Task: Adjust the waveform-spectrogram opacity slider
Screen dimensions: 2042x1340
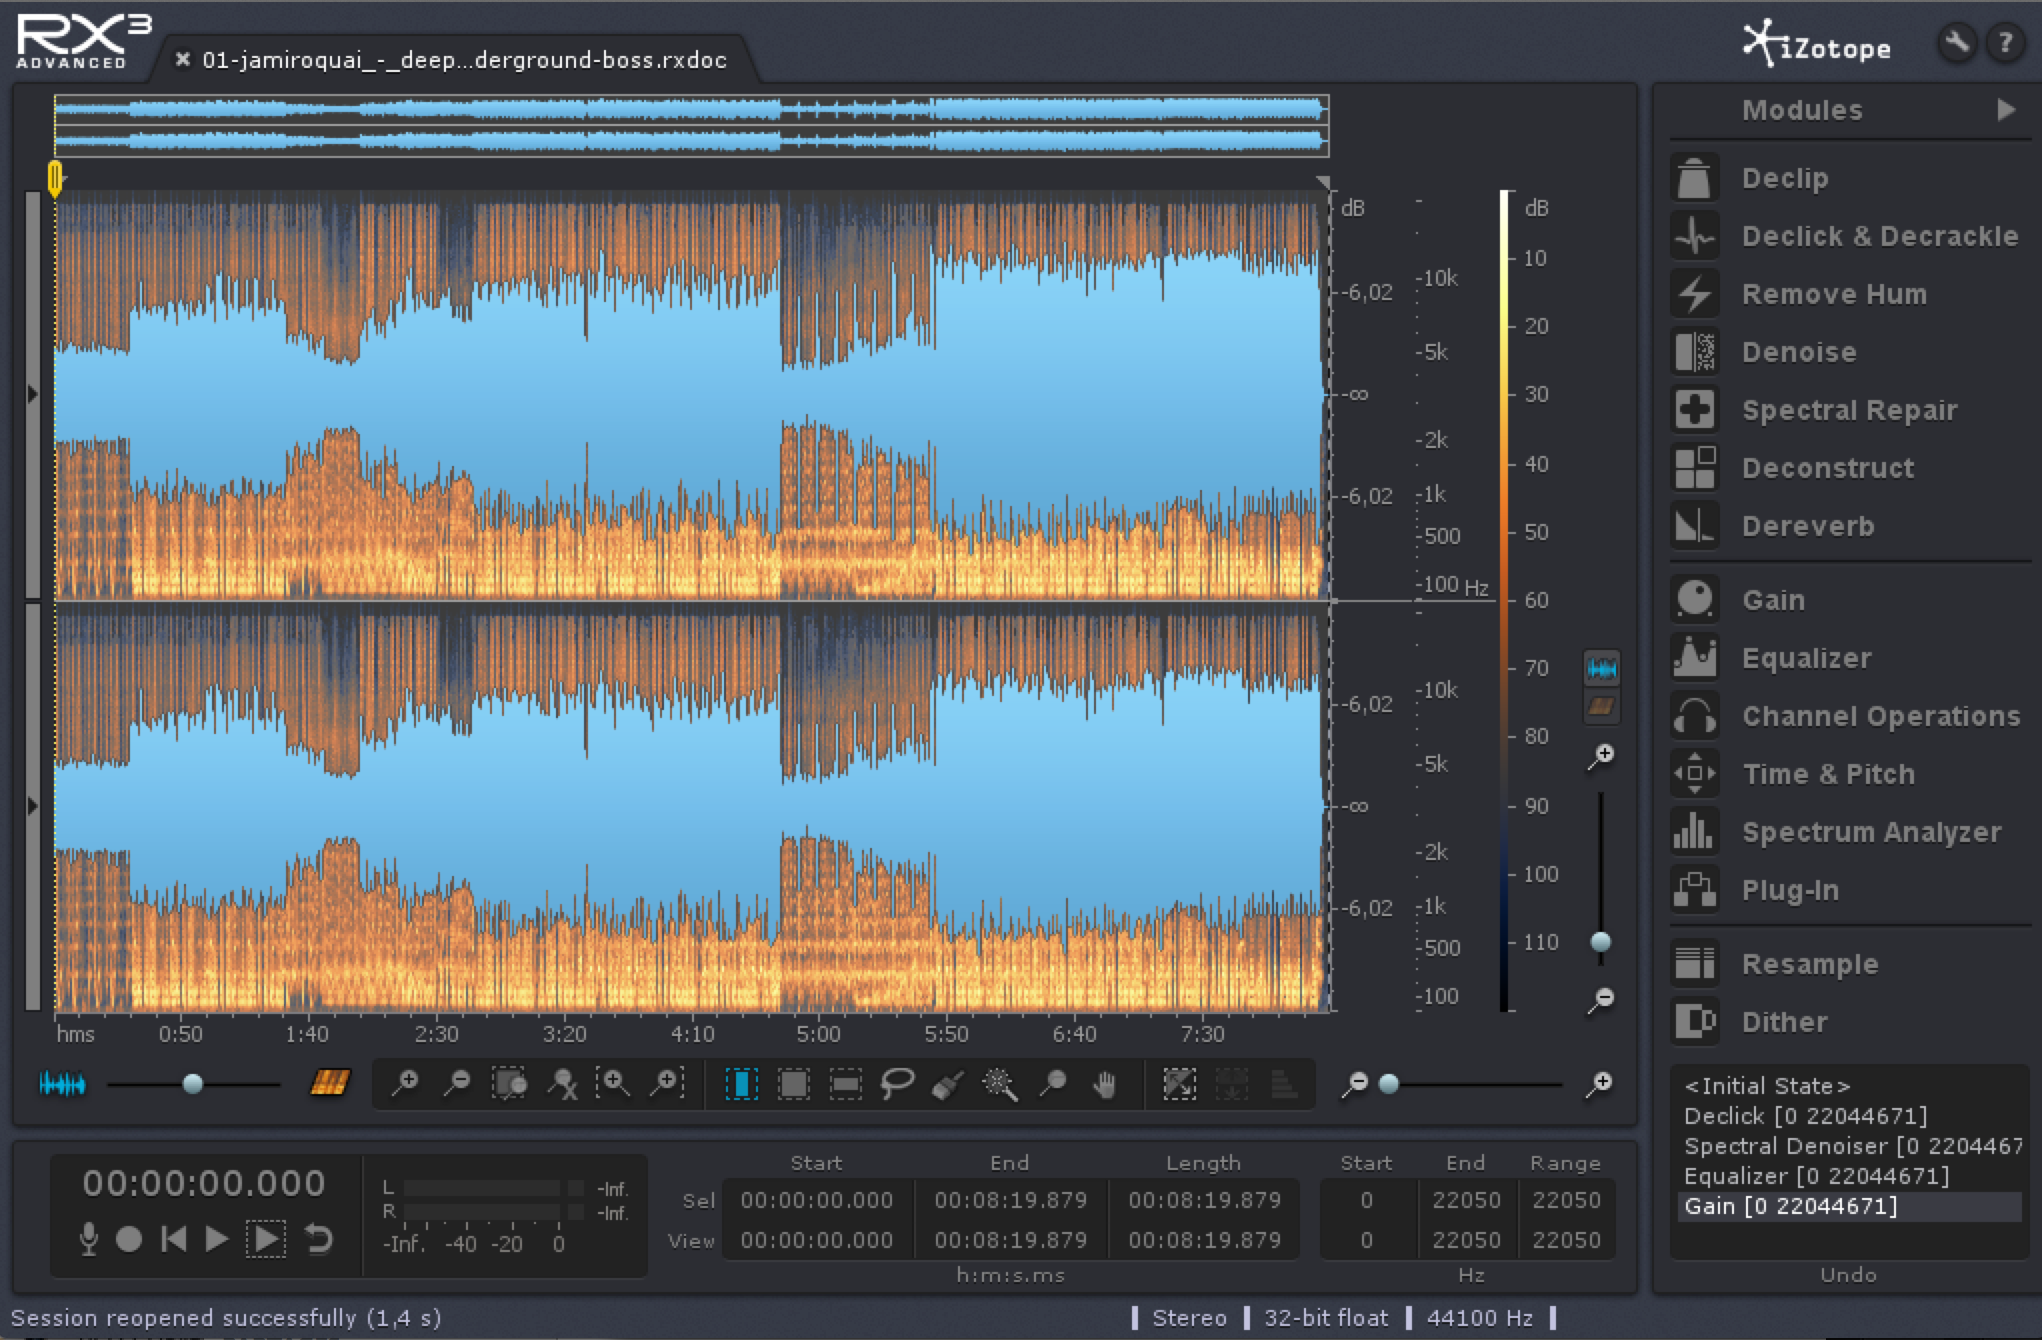Action: 195,1083
